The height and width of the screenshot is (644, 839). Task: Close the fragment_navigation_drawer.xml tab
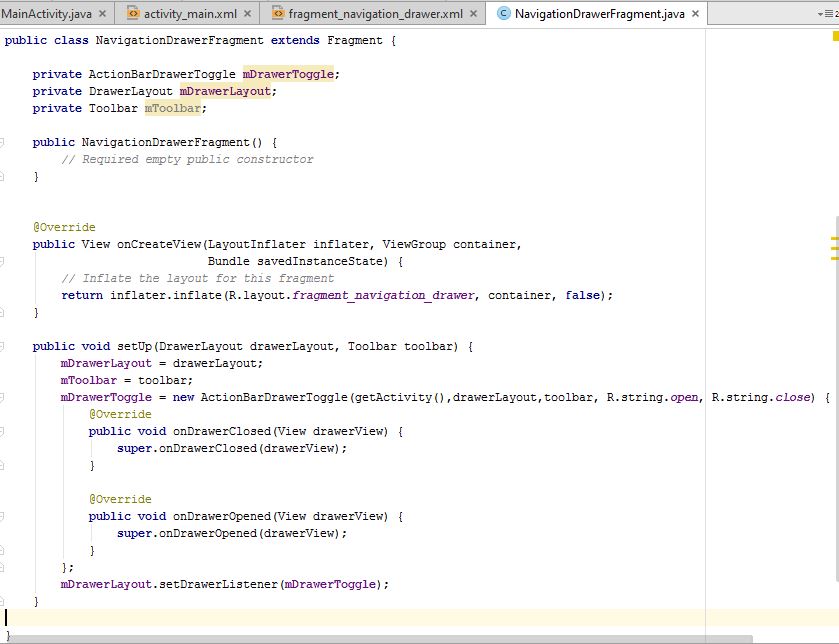point(474,14)
